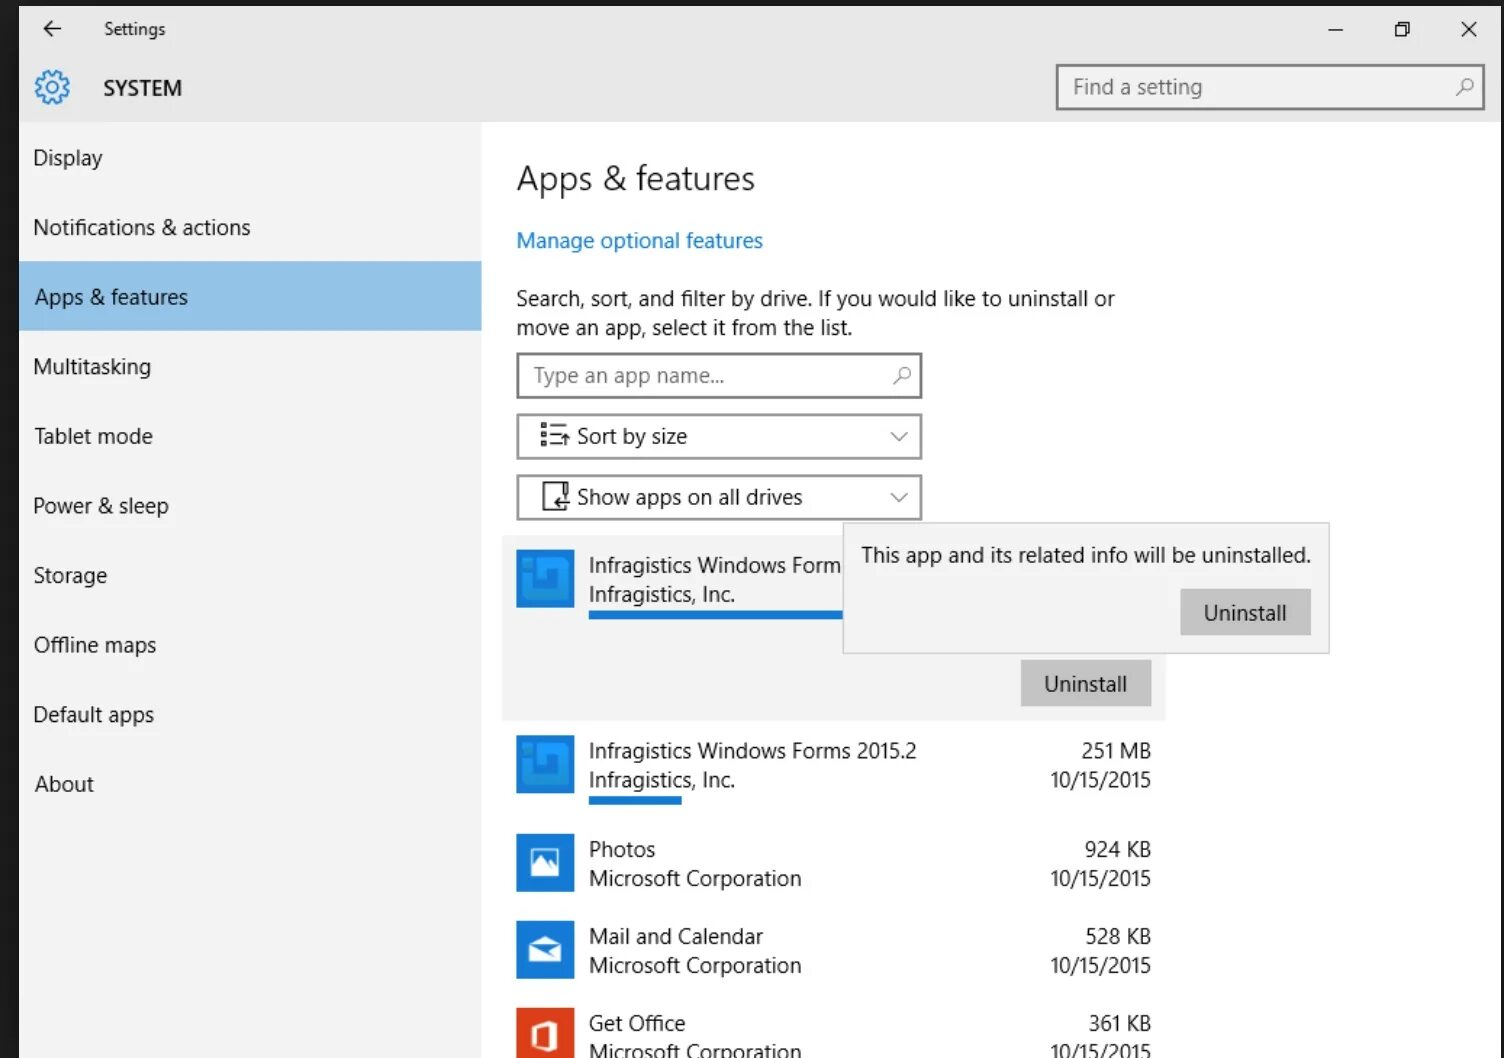Select Apps & features in sidebar
Screen dimensions: 1504x1058
pyautogui.click(x=250, y=296)
